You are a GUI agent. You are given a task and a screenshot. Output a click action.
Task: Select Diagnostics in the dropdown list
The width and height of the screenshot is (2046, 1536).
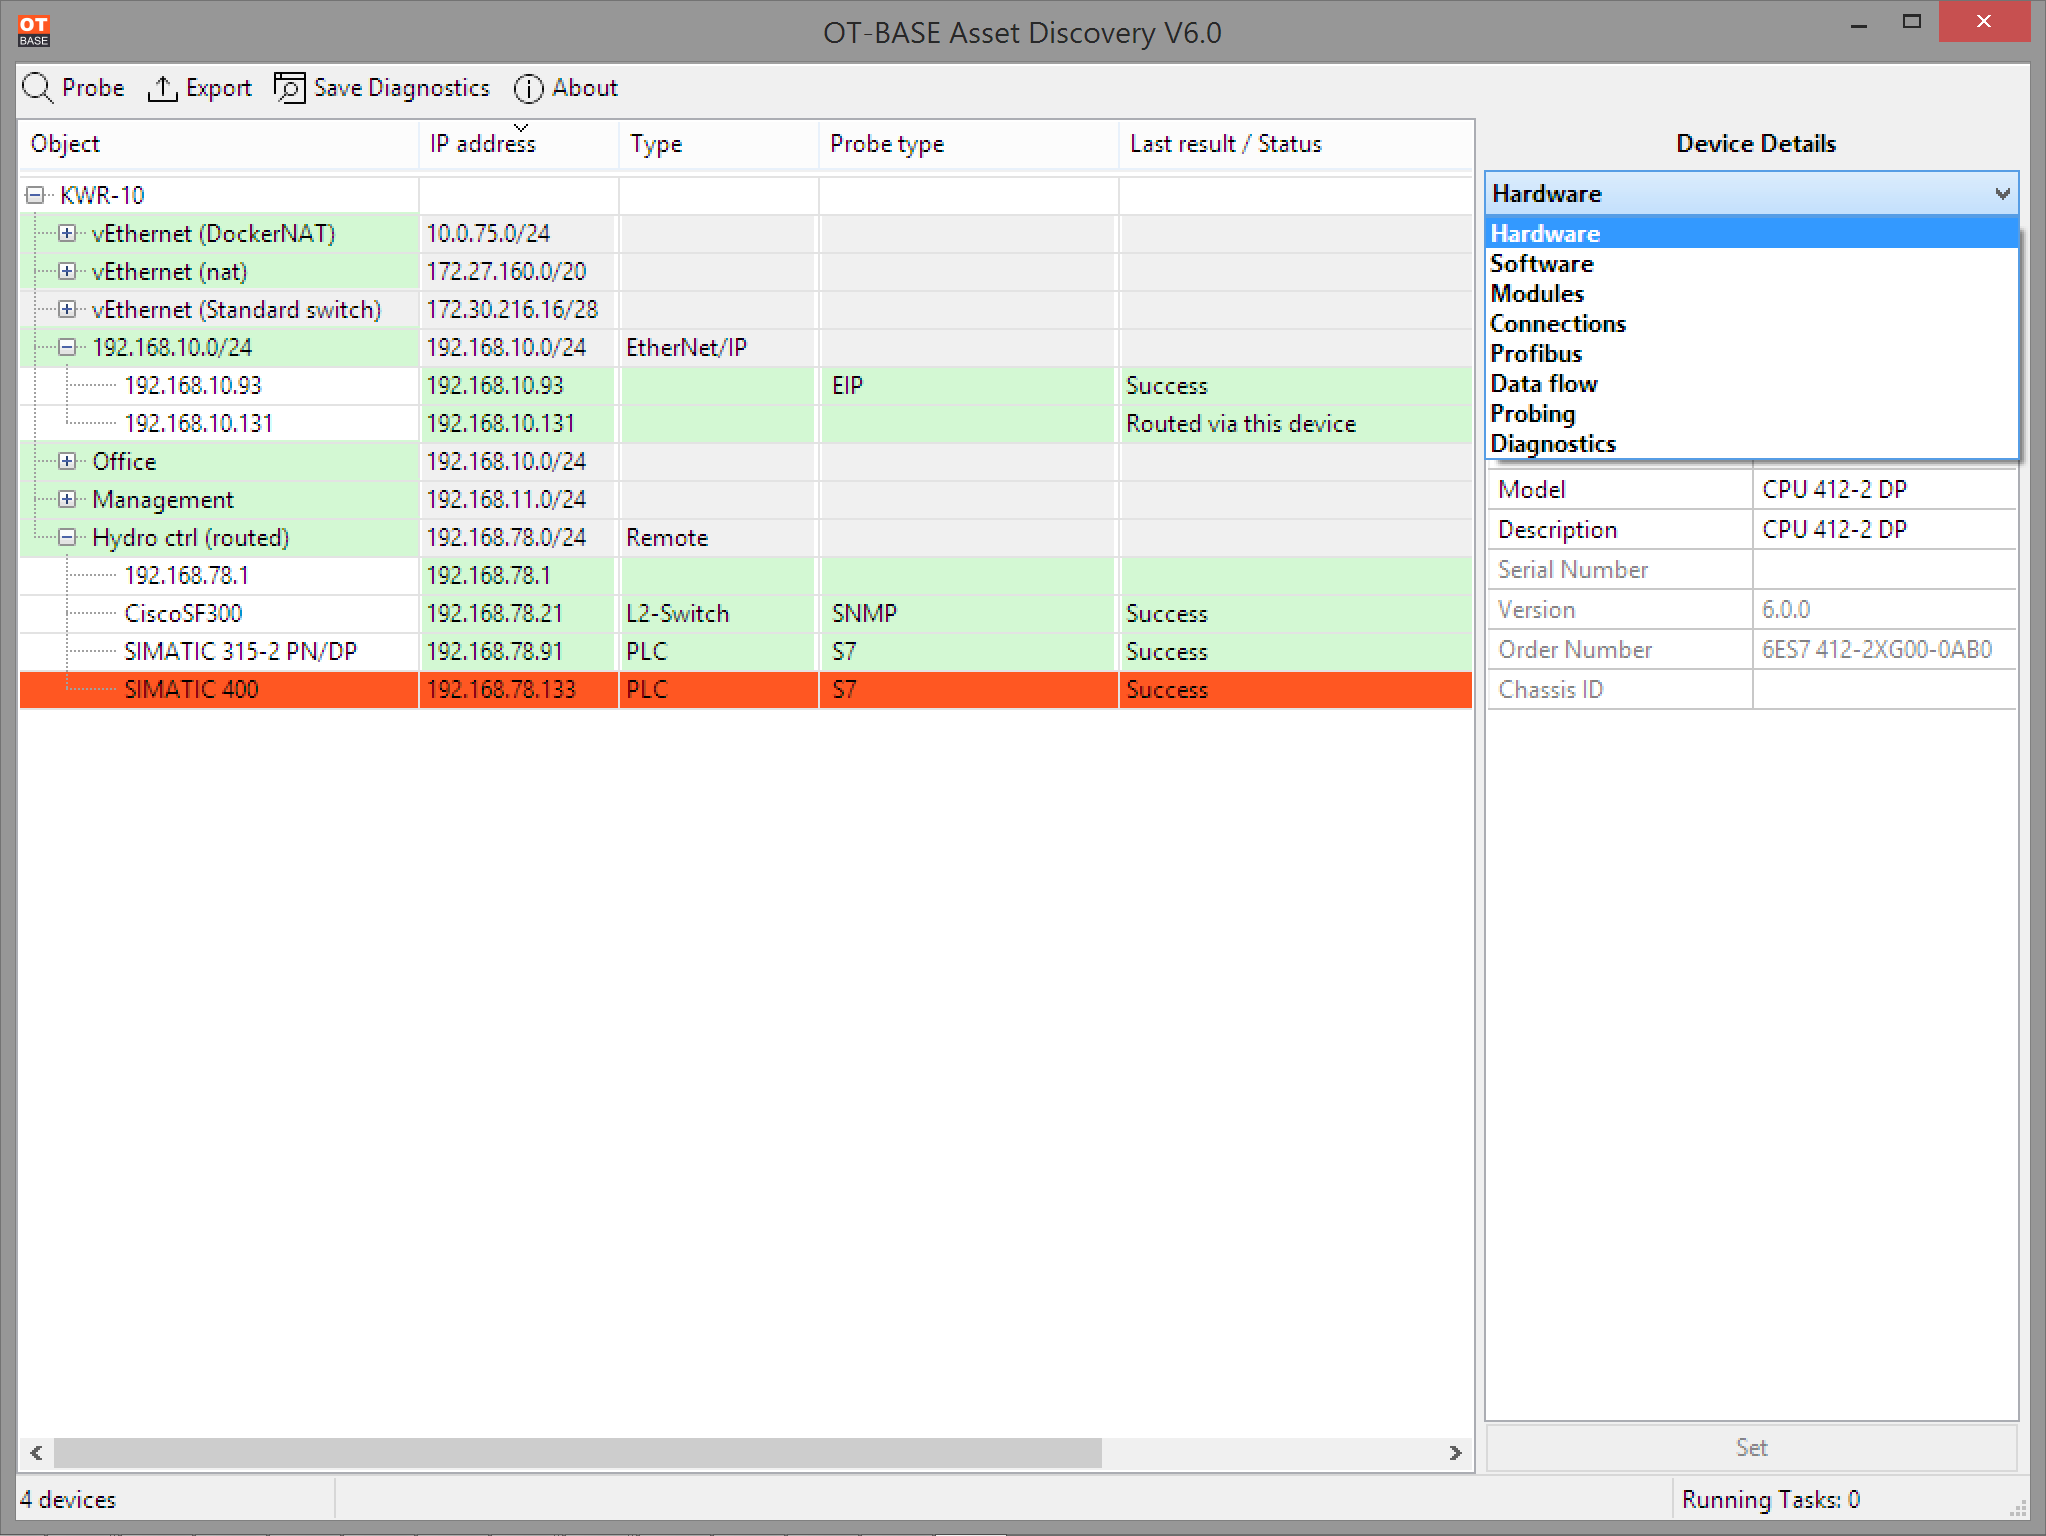(1751, 443)
